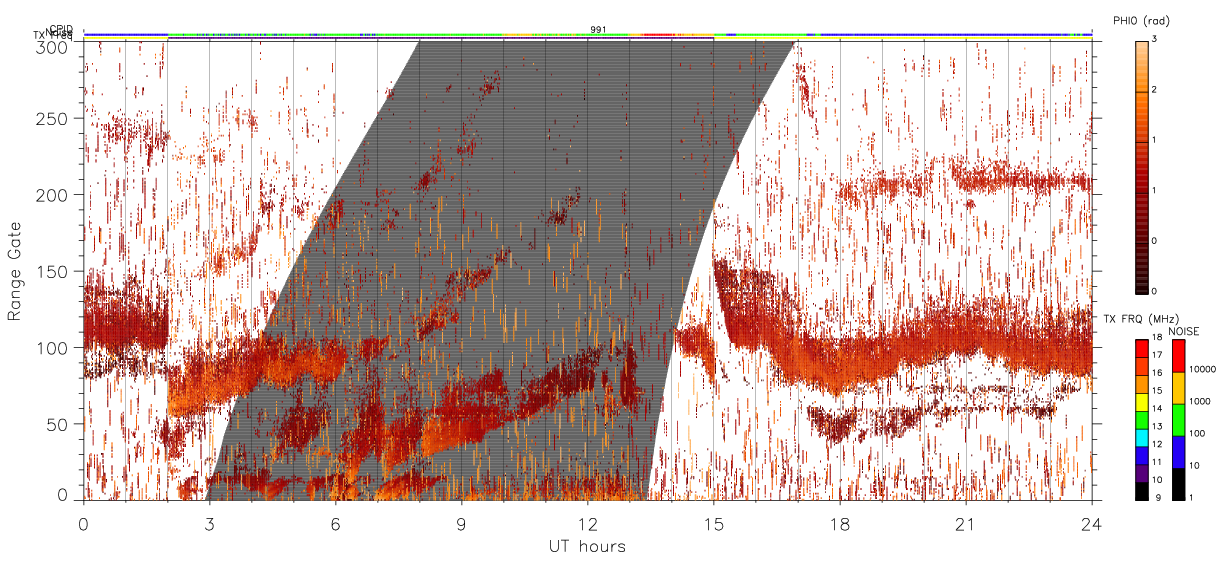The width and height of the screenshot is (1228, 567).
Task: Pick the red 17-18 MHz TX FRQ swatch
Action: click(x=1142, y=348)
